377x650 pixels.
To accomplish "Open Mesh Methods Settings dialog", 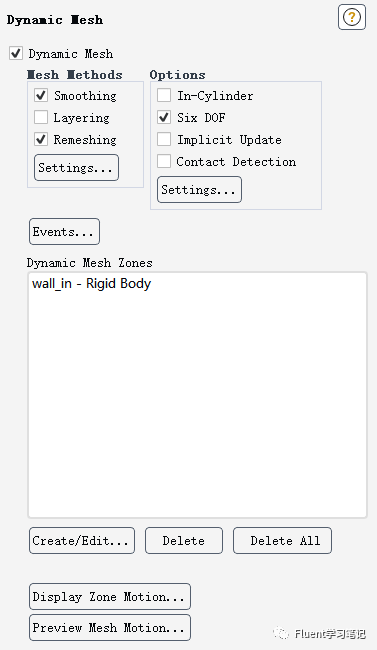I will (x=76, y=167).
